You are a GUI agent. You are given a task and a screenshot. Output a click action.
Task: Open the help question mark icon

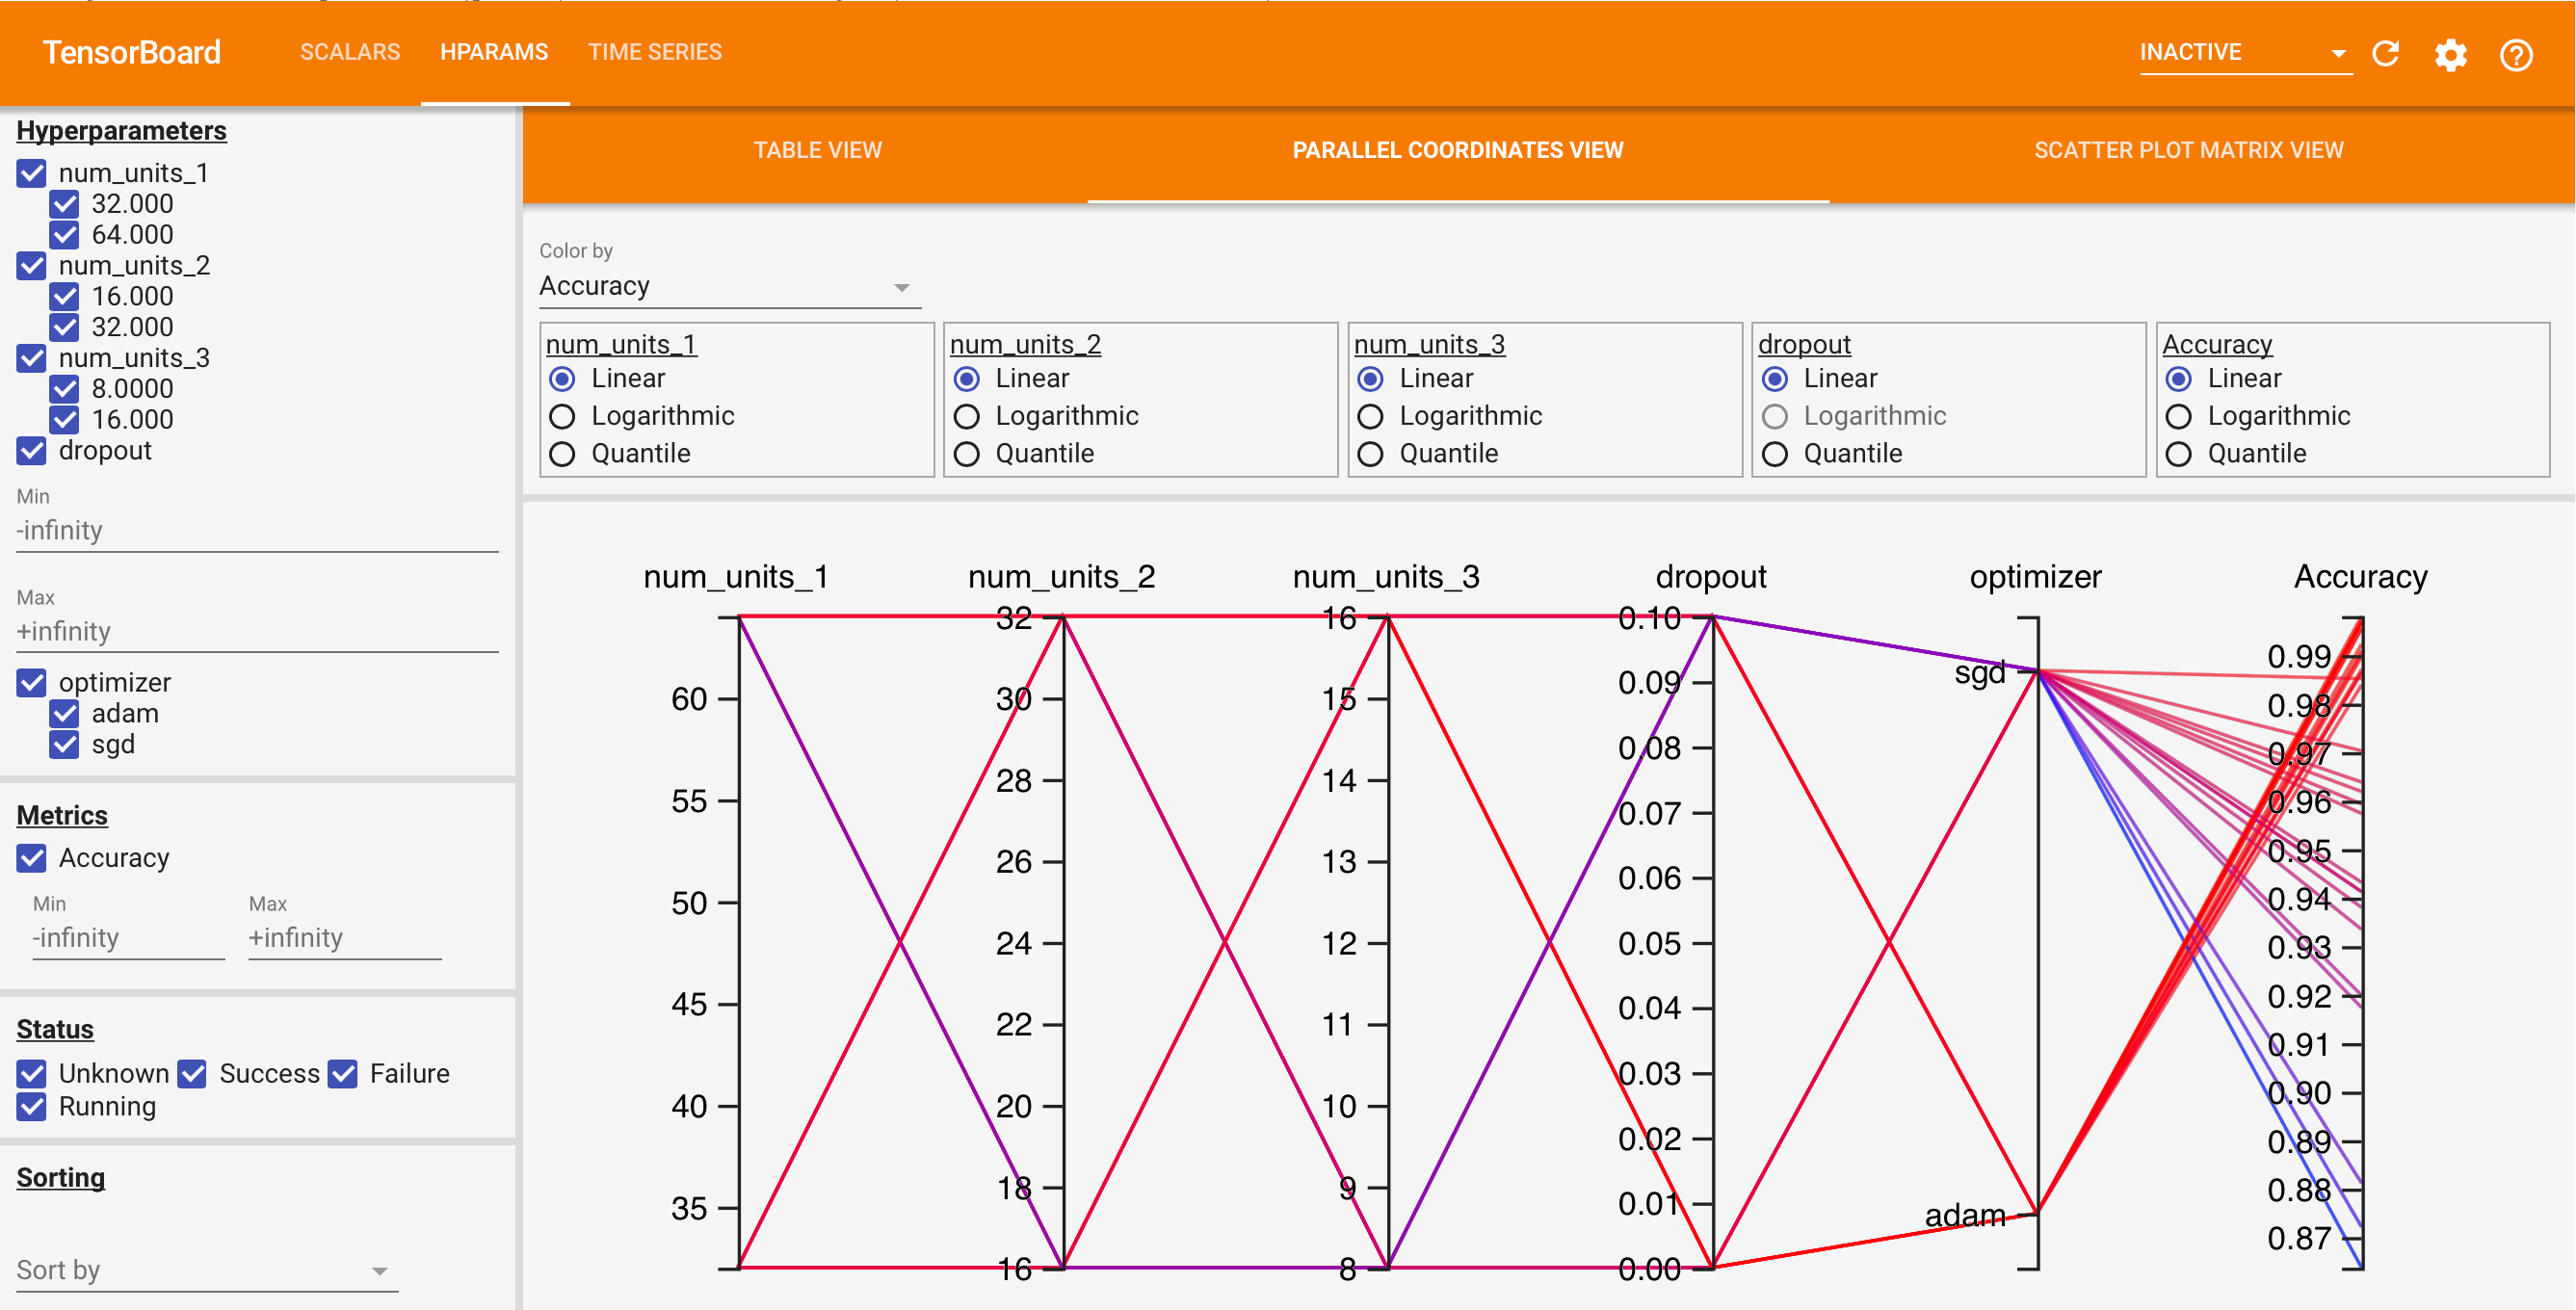pos(2515,54)
